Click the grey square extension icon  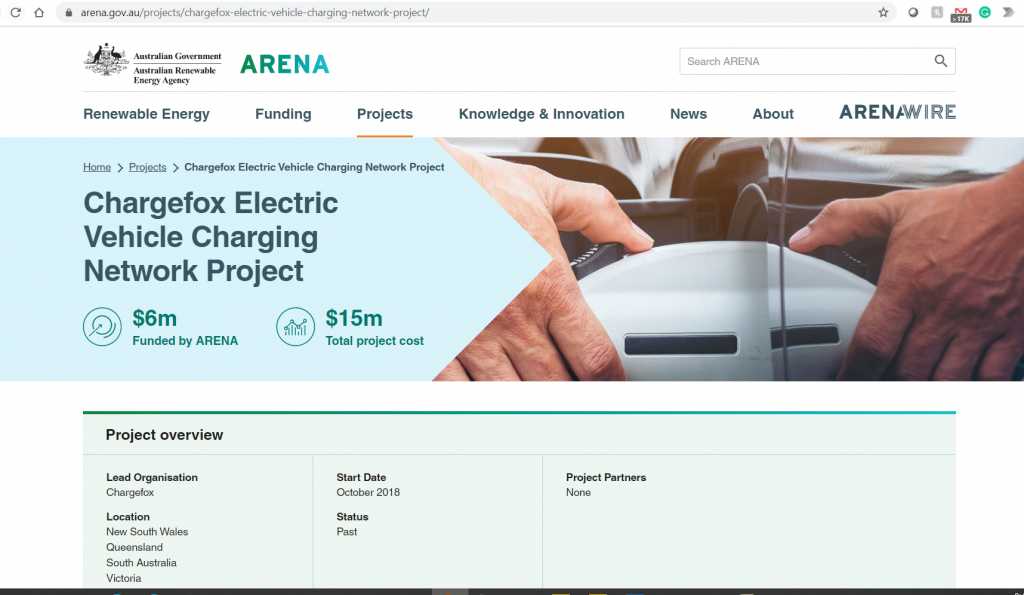[936, 12]
